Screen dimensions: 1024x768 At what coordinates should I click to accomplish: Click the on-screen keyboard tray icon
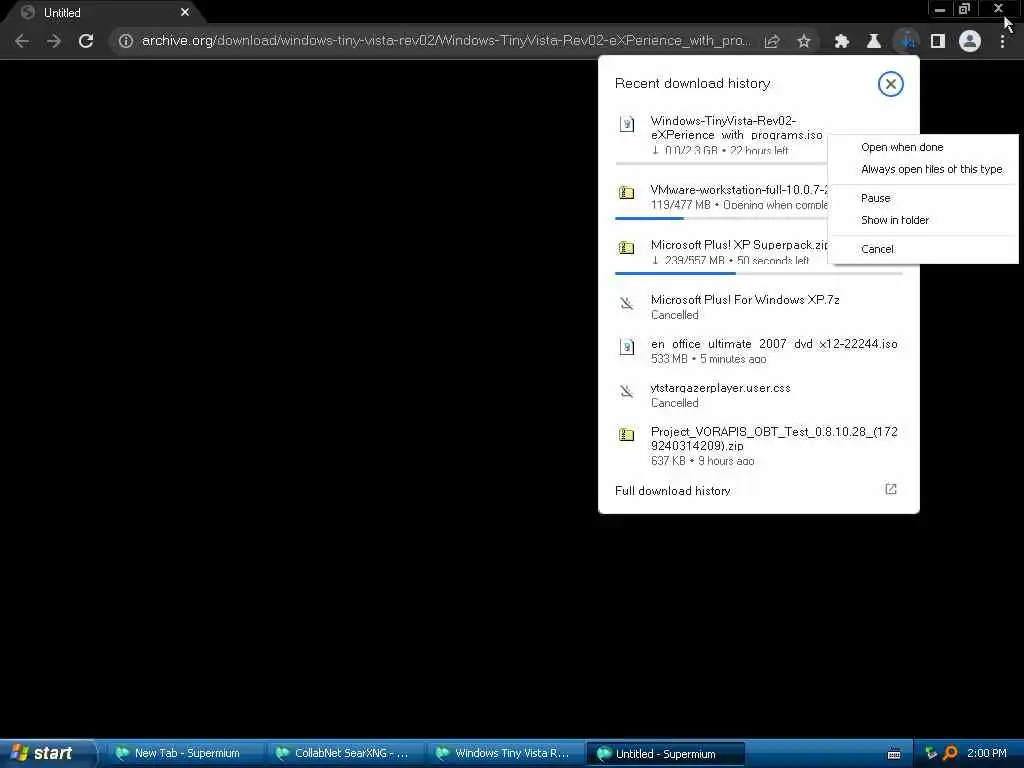coord(894,754)
